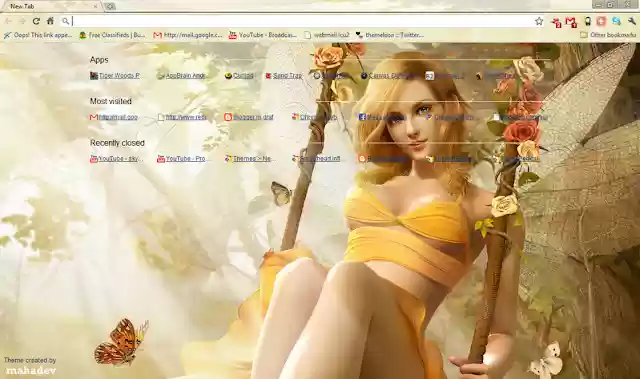Launch the AppBrain Android app
Image resolution: width=640 pixels, height=379 pixels.
pyautogui.click(x=183, y=75)
